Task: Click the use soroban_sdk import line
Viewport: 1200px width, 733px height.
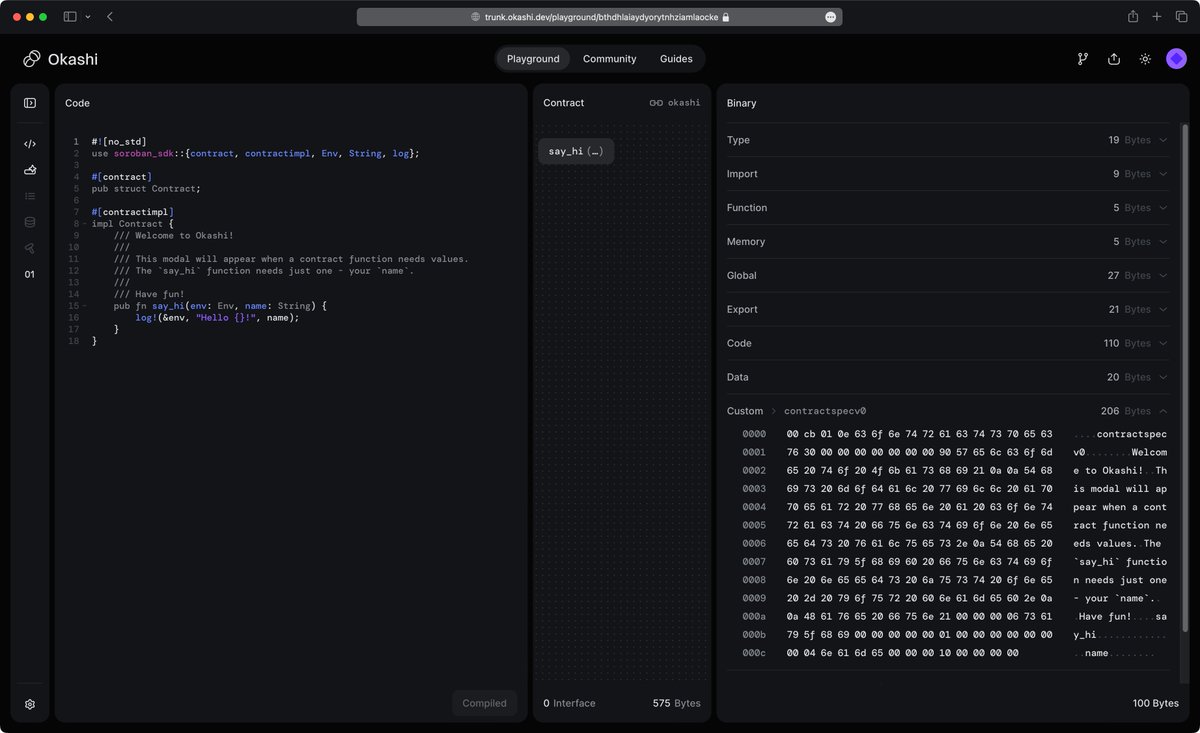Action: coord(255,153)
